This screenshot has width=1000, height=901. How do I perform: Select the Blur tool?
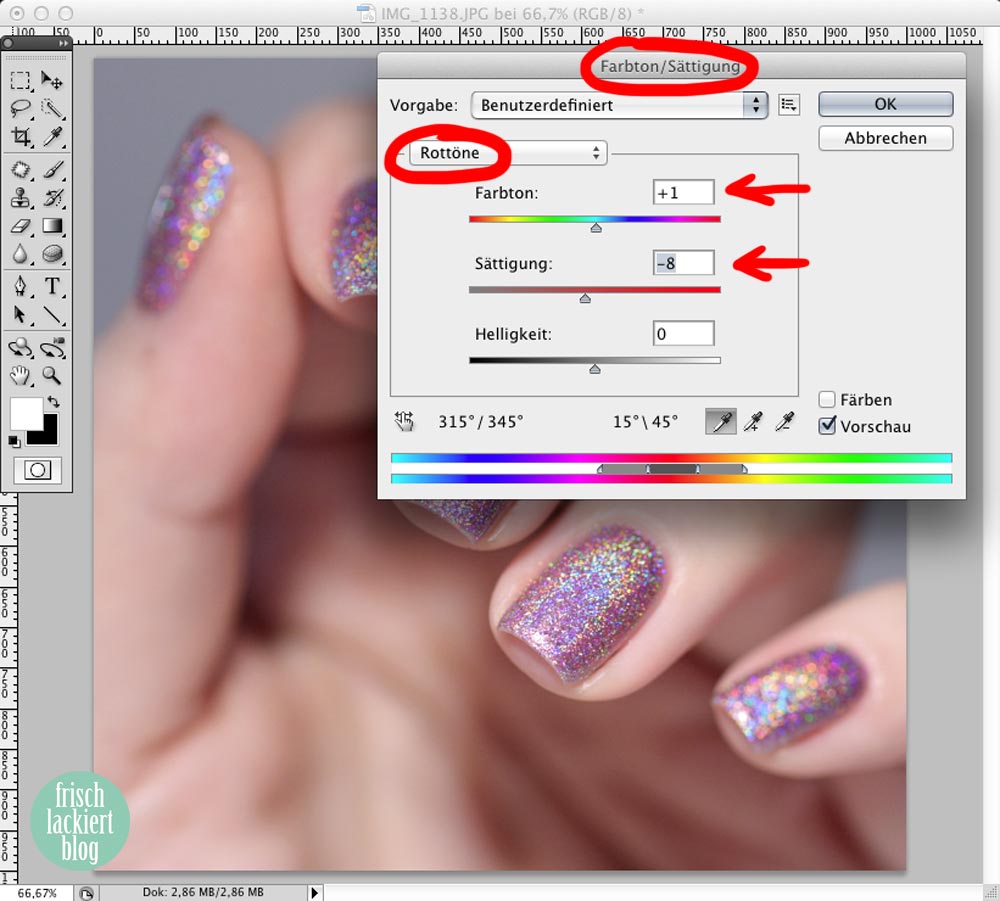(x=20, y=254)
